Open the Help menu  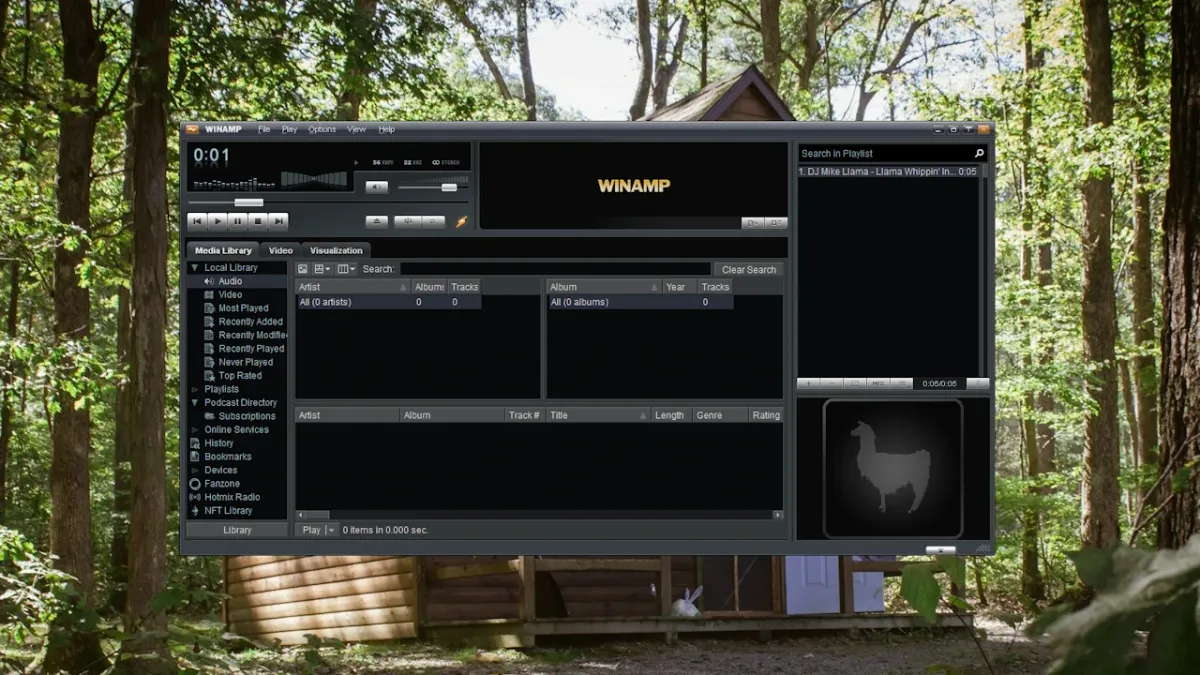coord(386,129)
